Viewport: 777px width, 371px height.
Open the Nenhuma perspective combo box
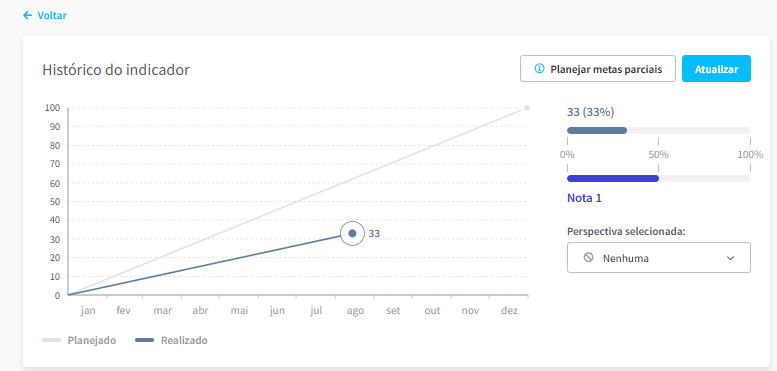(659, 258)
